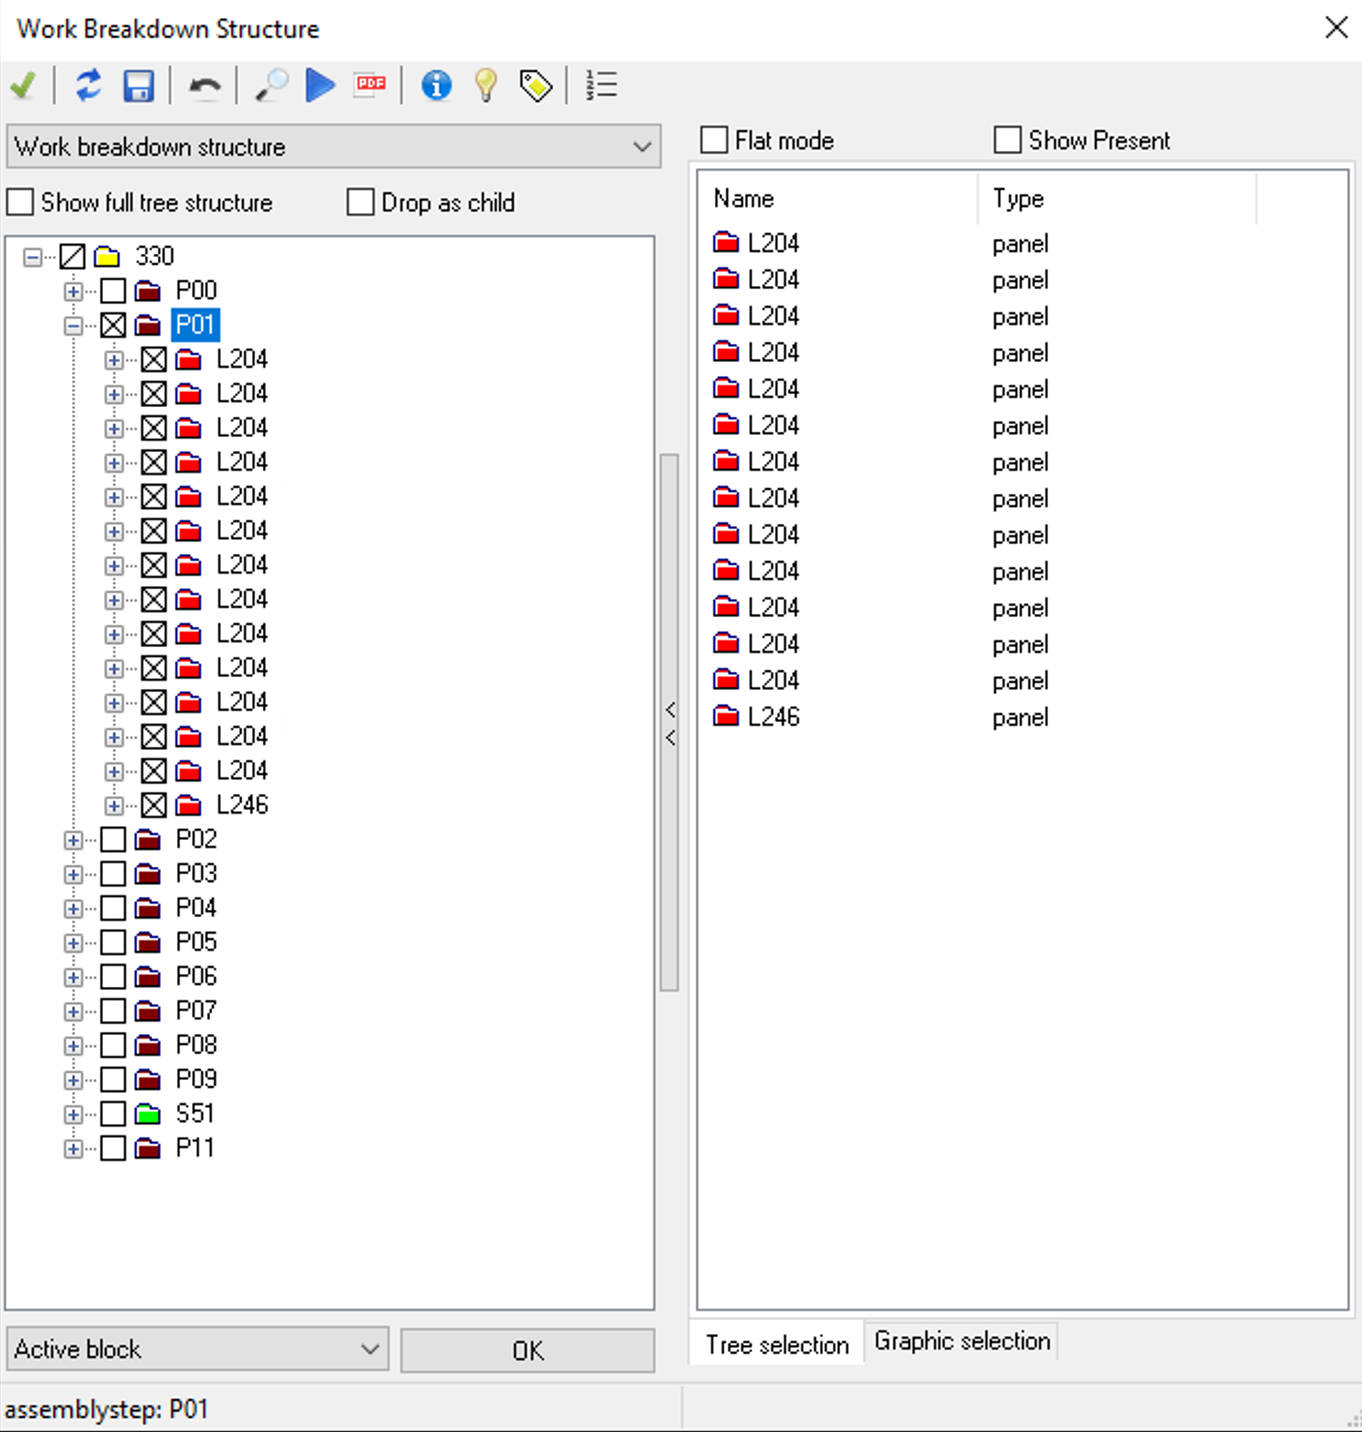This screenshot has width=1362, height=1432.
Task: Expand the P02 tree node
Action: [x=73, y=840]
